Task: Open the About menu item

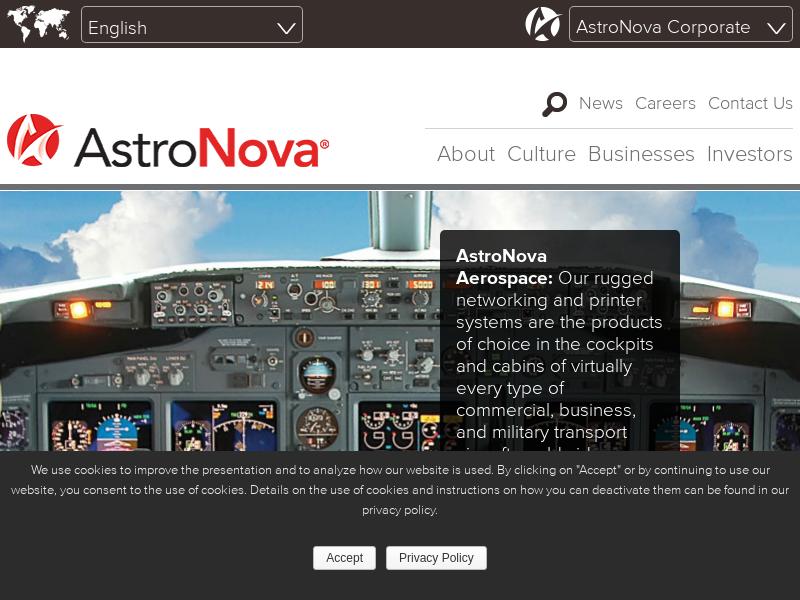Action: coord(466,154)
